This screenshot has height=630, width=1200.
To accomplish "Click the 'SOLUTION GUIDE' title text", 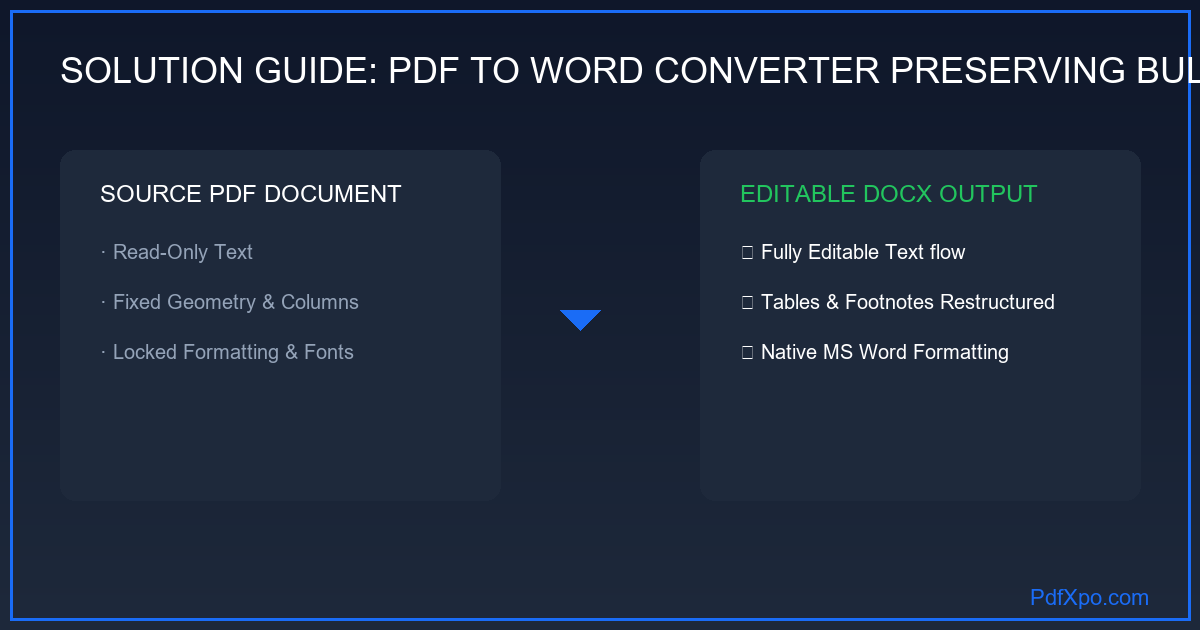I will (x=628, y=70).
